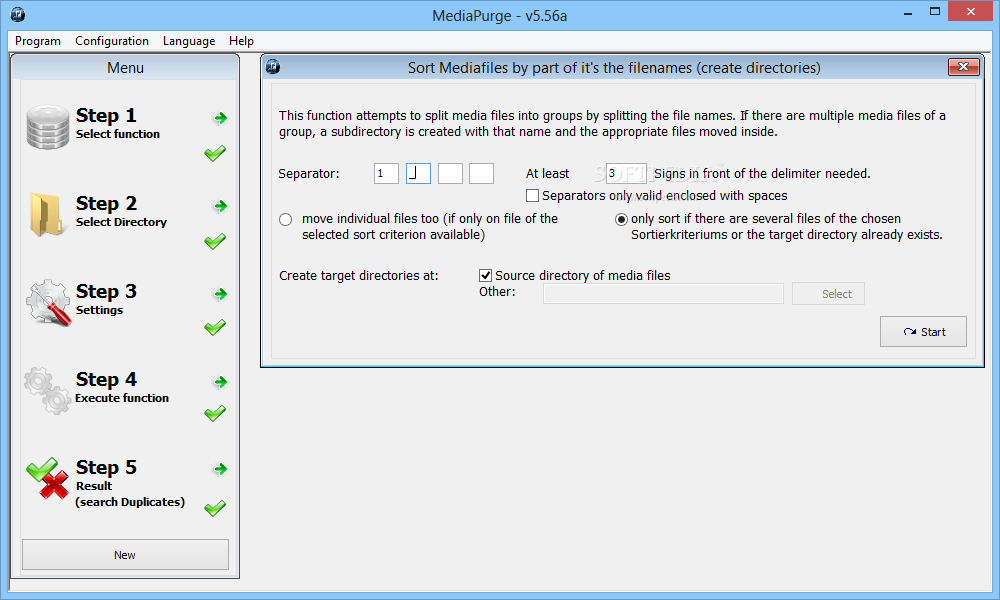Click the Step 2 folder icon

click(x=47, y=215)
